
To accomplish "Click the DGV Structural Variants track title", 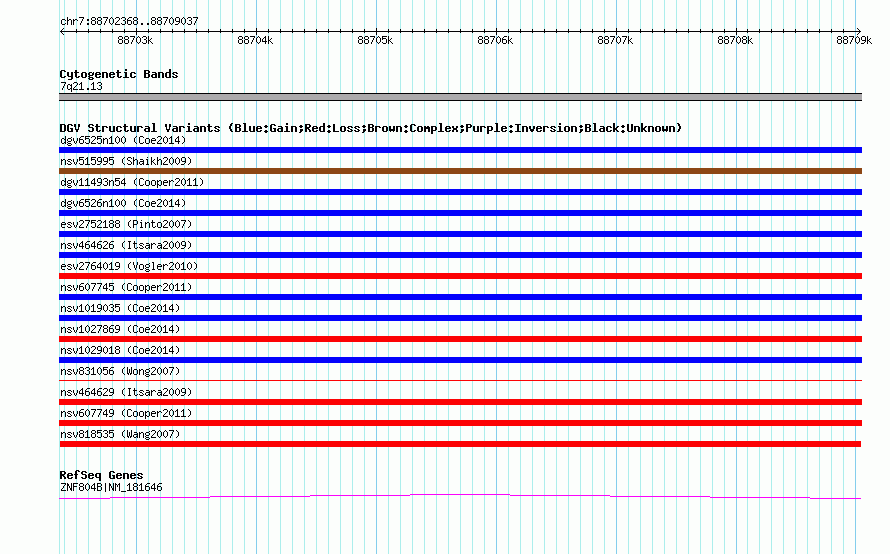I will coord(370,128).
